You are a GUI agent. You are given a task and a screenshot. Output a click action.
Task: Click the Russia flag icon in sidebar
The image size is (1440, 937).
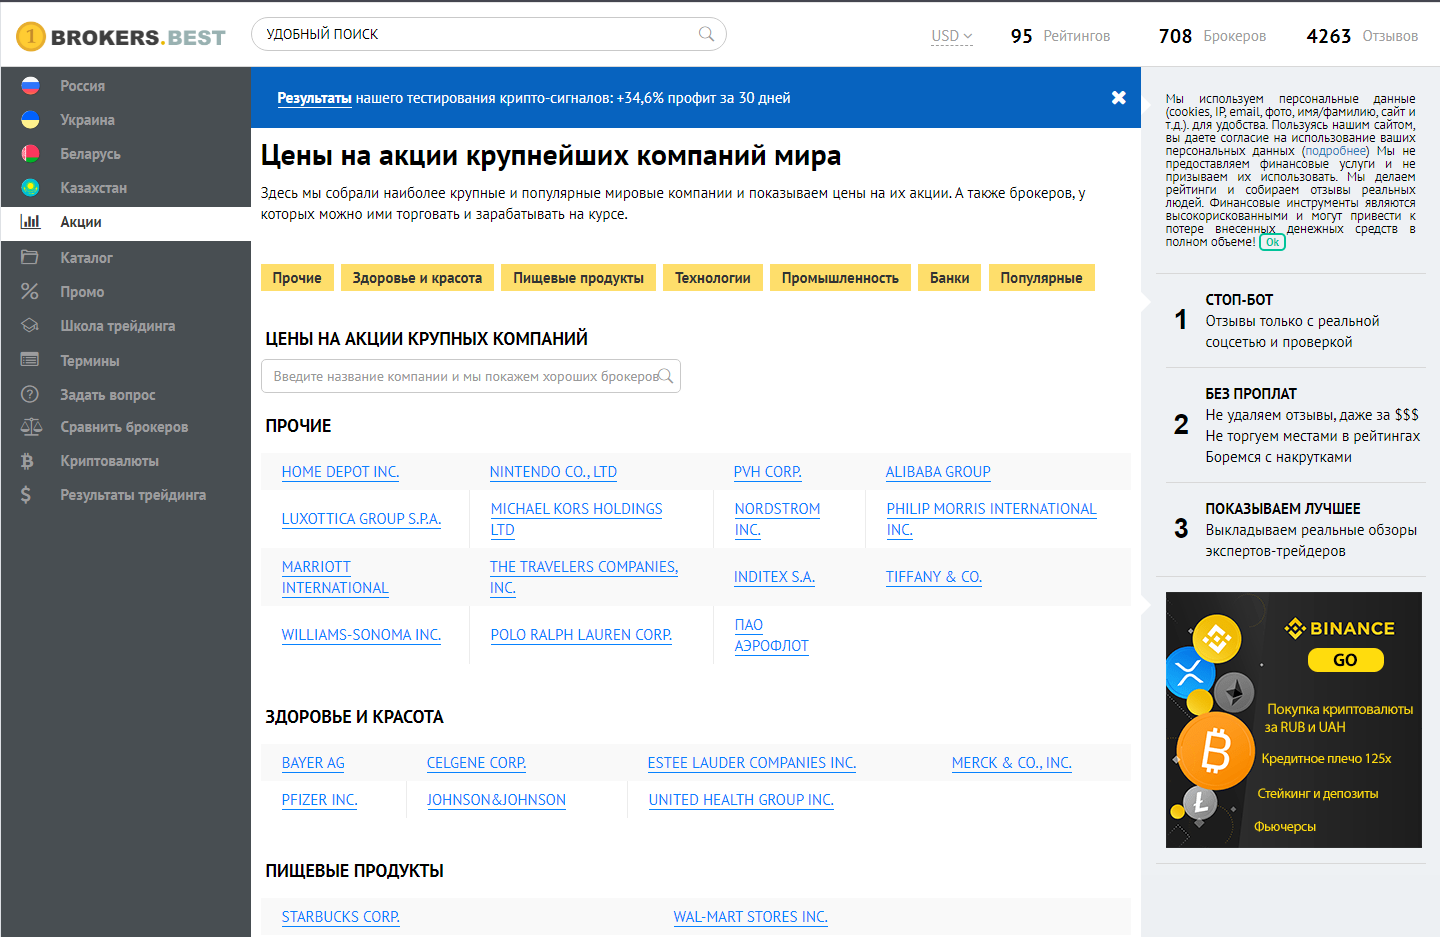[x=30, y=86]
